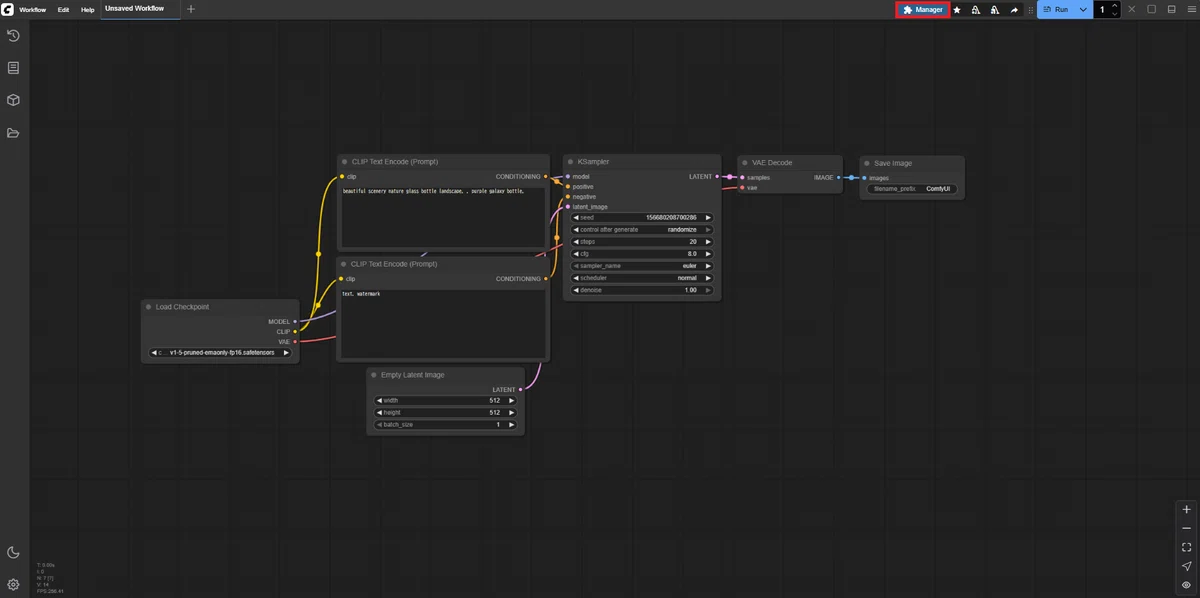This screenshot has height=598, width=1200.
Task: Open the workflows folder sidebar icon
Action: click(13, 133)
